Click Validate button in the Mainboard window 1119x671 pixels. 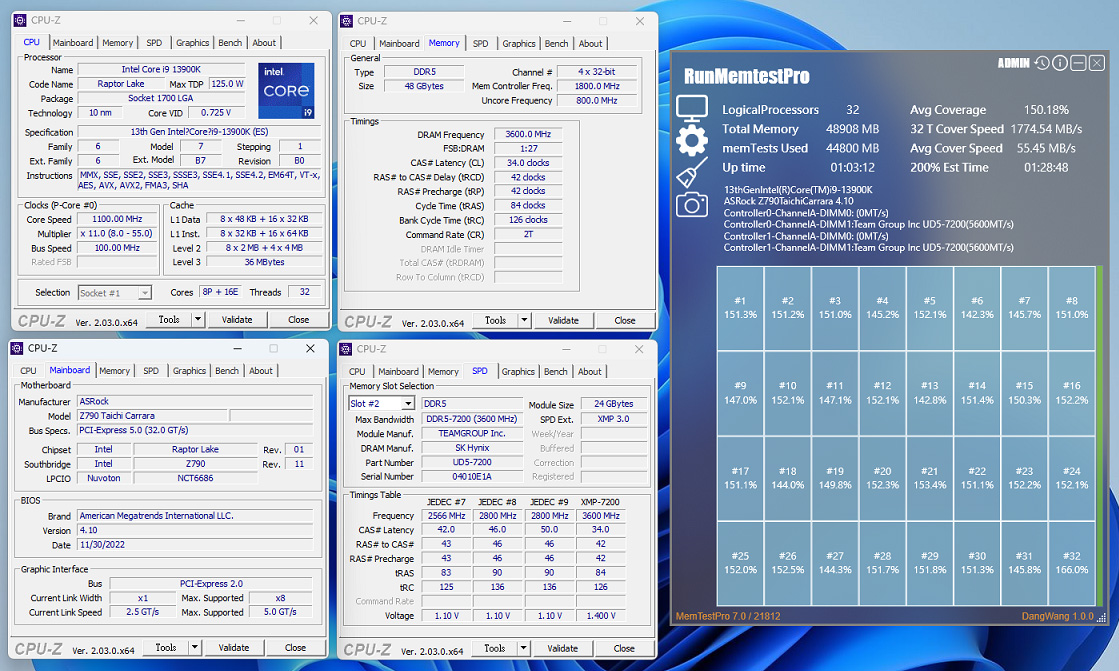point(234,648)
